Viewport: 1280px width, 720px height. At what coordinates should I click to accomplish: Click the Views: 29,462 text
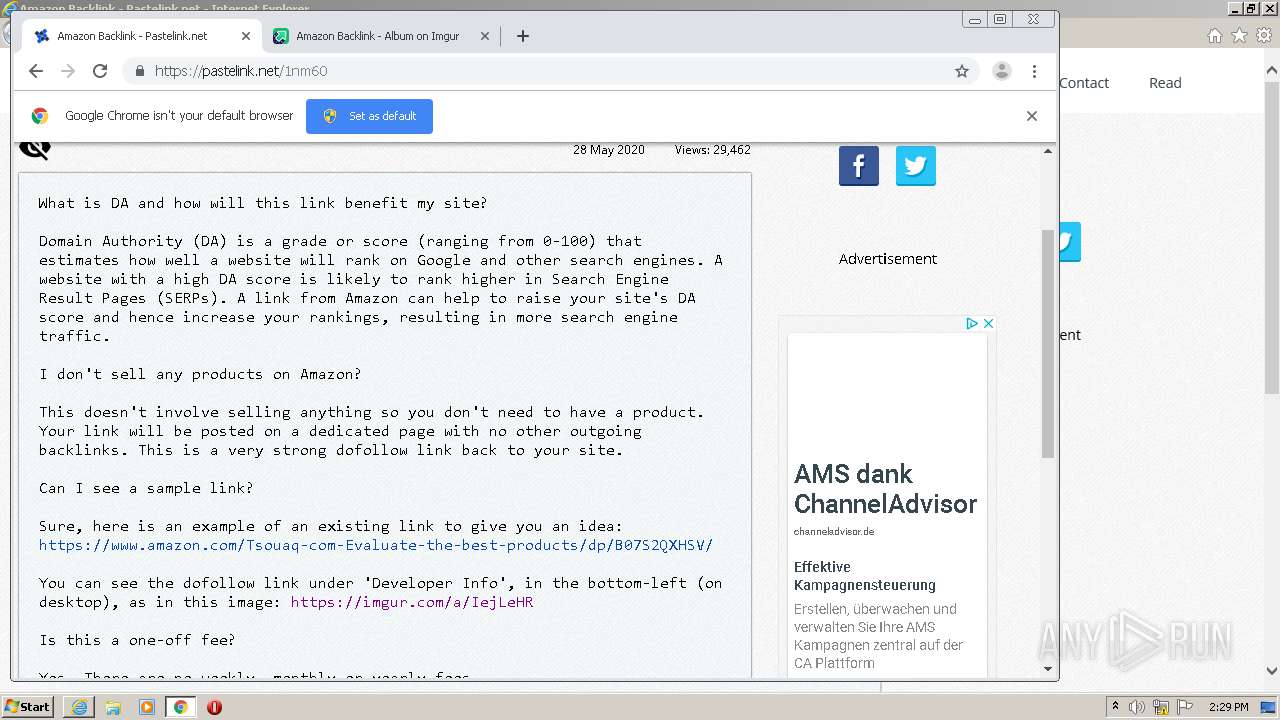[x=712, y=150]
